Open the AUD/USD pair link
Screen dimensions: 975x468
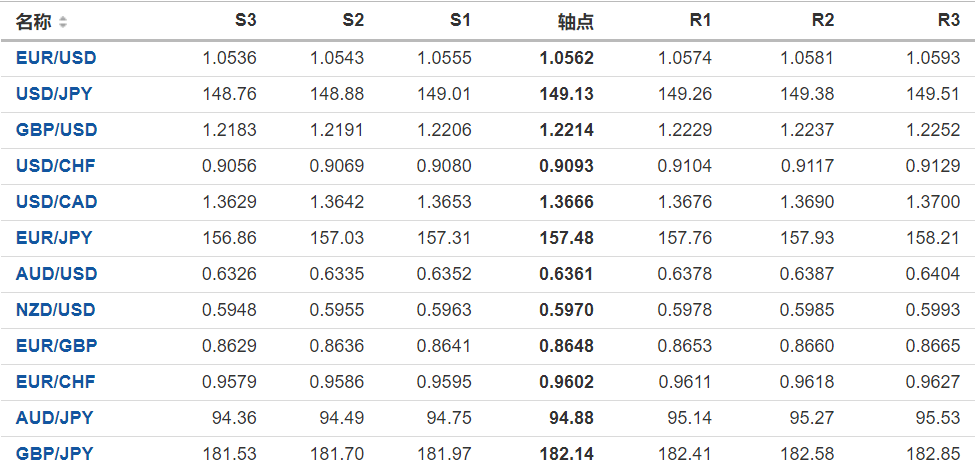[x=56, y=274]
